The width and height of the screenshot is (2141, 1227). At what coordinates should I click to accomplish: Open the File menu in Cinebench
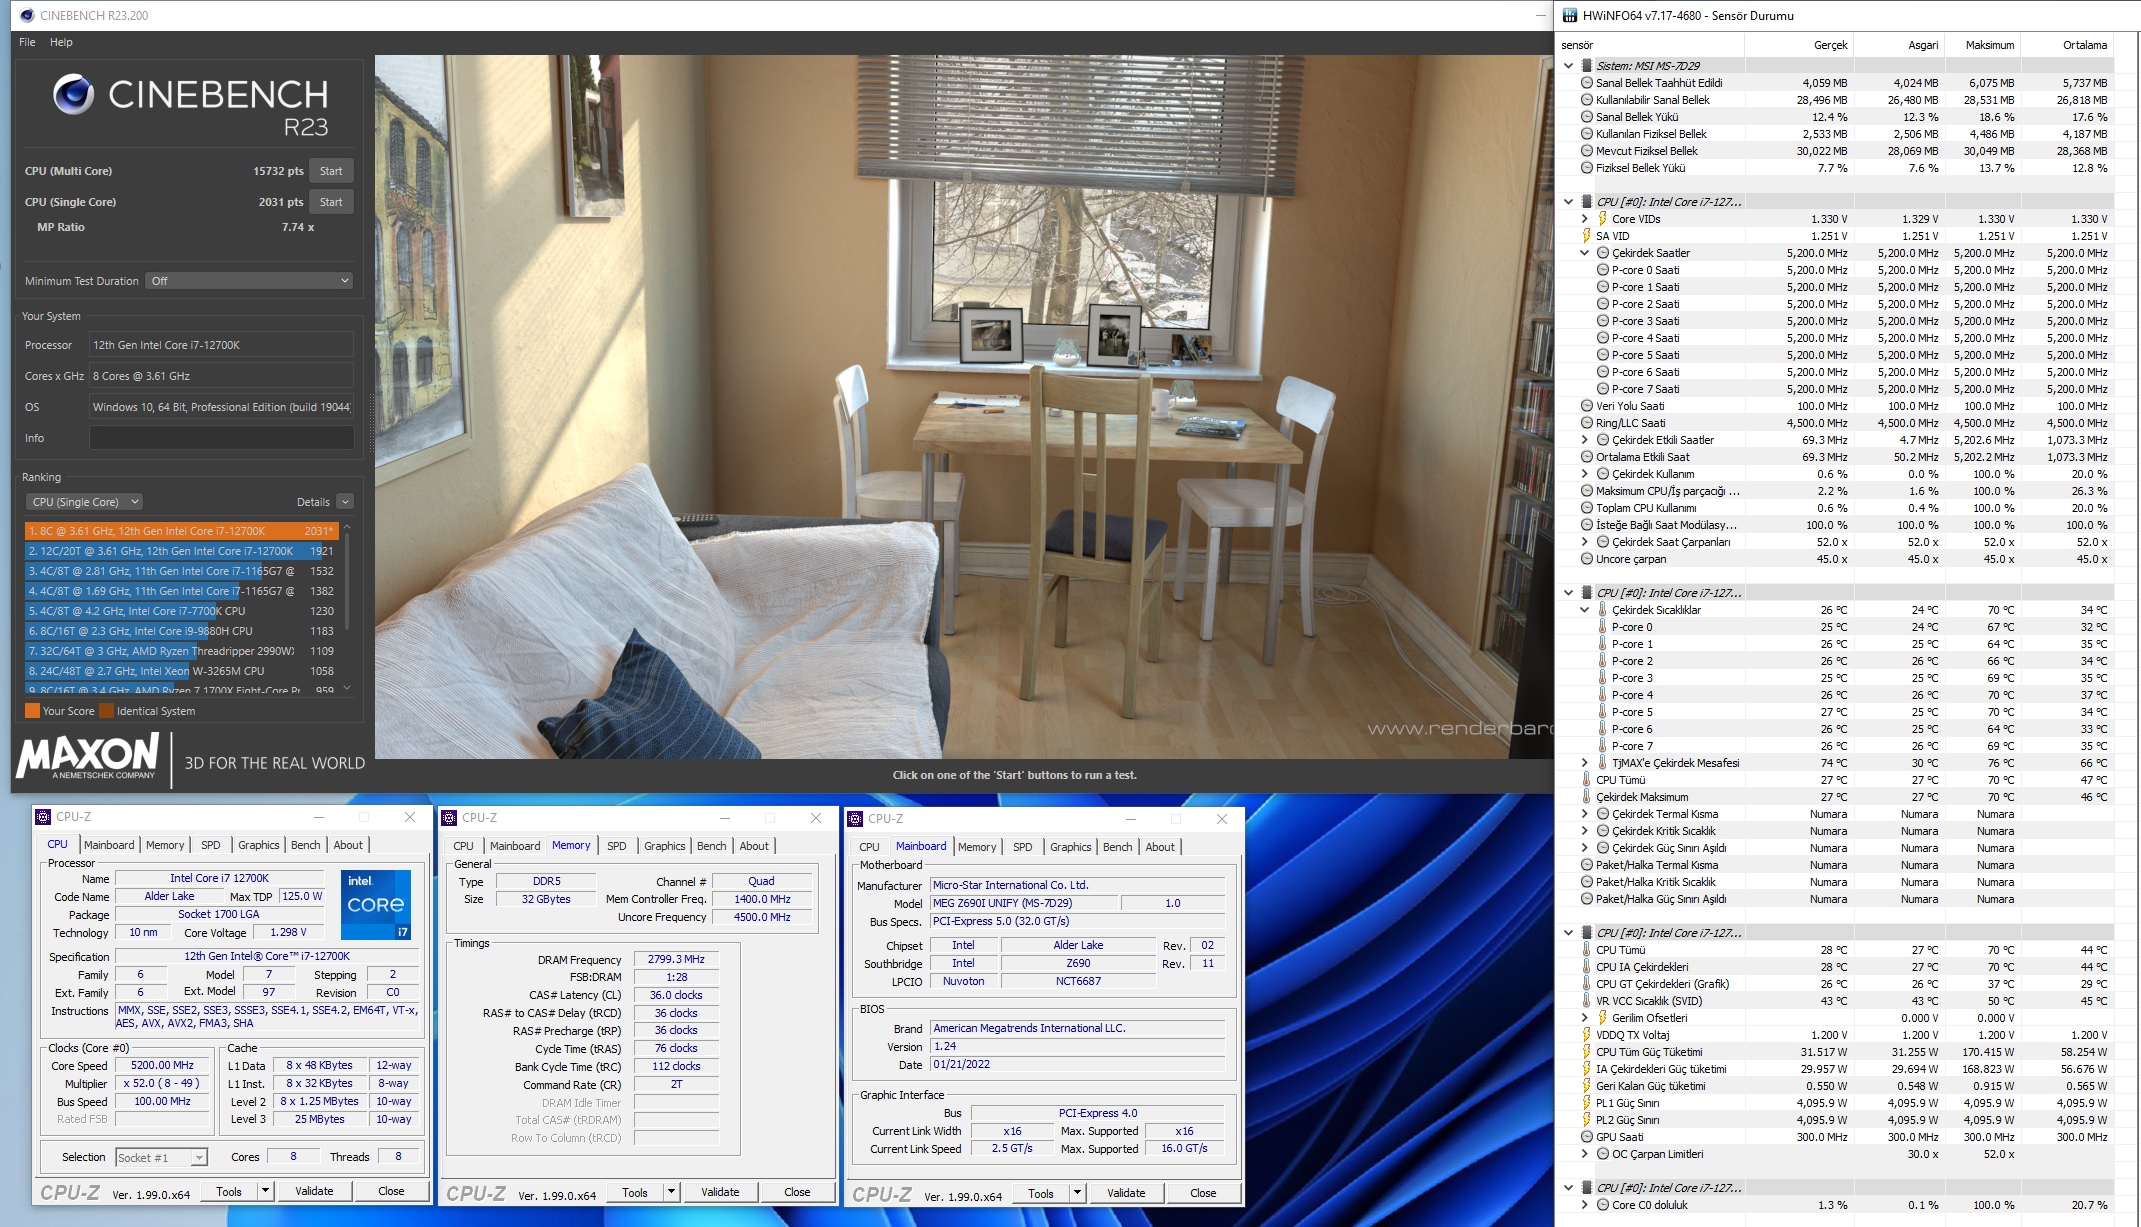(x=27, y=42)
